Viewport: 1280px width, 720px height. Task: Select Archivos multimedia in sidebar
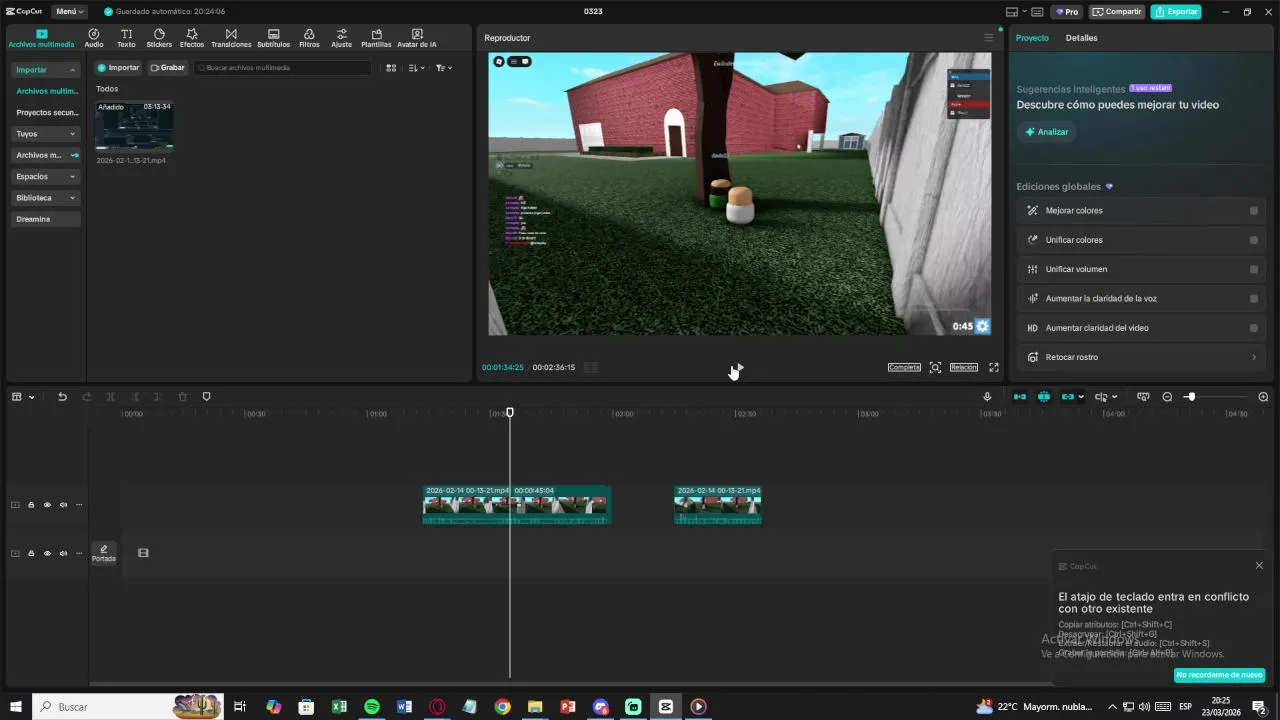(x=47, y=91)
